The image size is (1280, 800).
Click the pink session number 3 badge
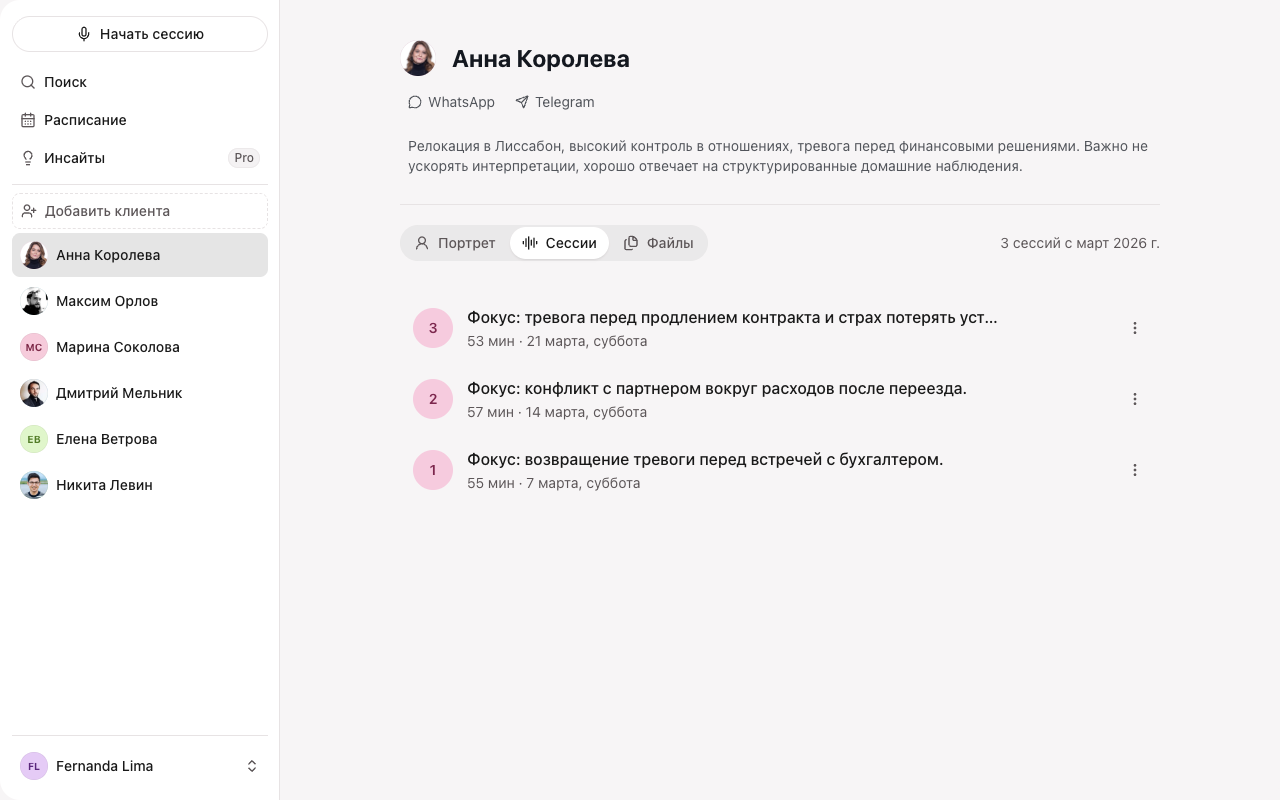433,328
